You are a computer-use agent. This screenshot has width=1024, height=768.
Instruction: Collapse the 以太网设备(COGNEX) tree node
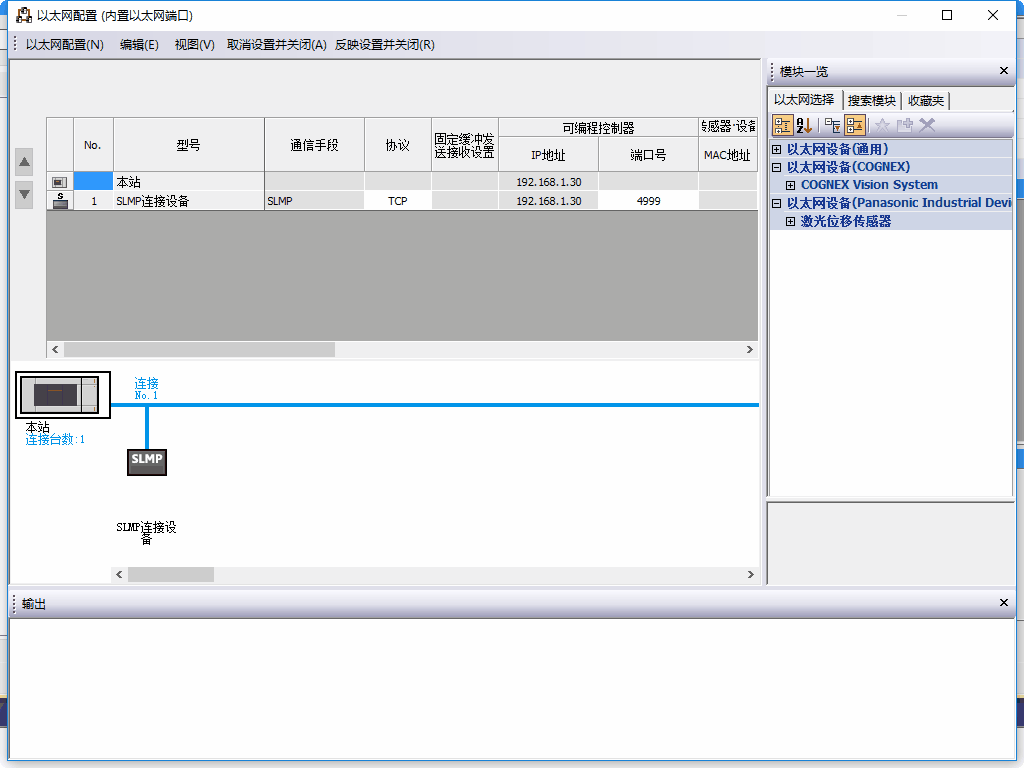(x=777, y=167)
